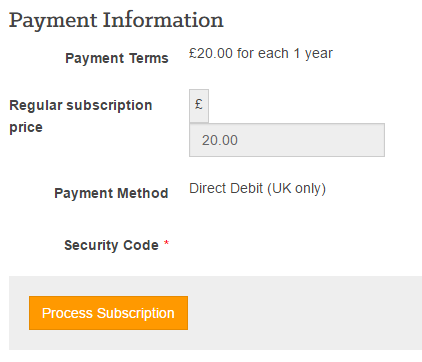Click the word 'price' under Regular subscription
Screen dimensions: 422x362
point(26,128)
